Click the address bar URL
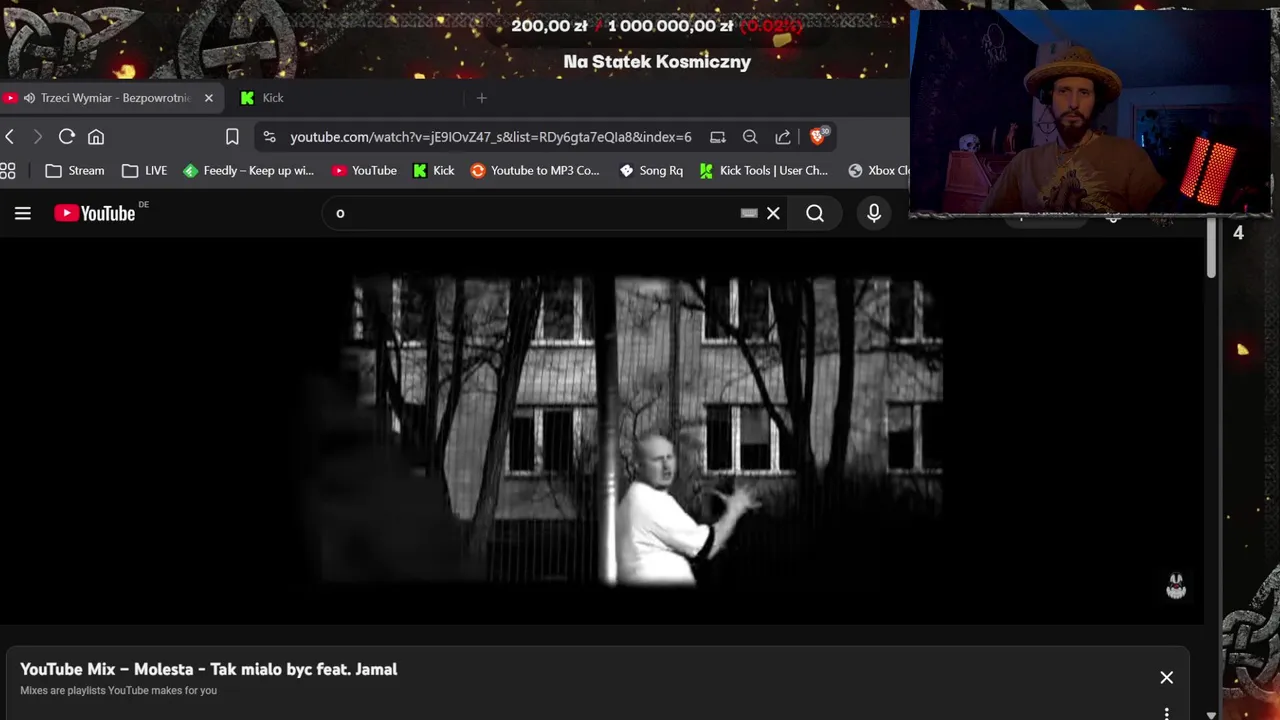Image resolution: width=1280 pixels, height=720 pixels. (491, 137)
